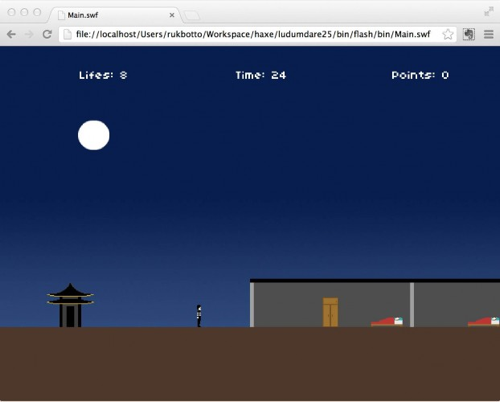Click the red bed in first room
The width and height of the screenshot is (500, 402).
[x=387, y=322]
